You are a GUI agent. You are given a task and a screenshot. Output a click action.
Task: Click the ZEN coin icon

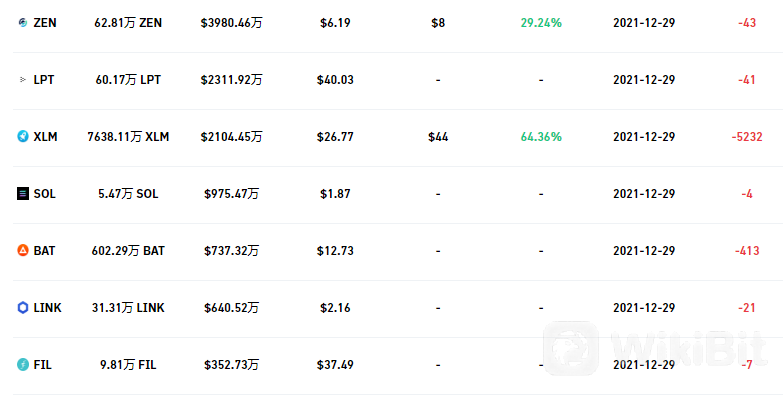tap(23, 22)
